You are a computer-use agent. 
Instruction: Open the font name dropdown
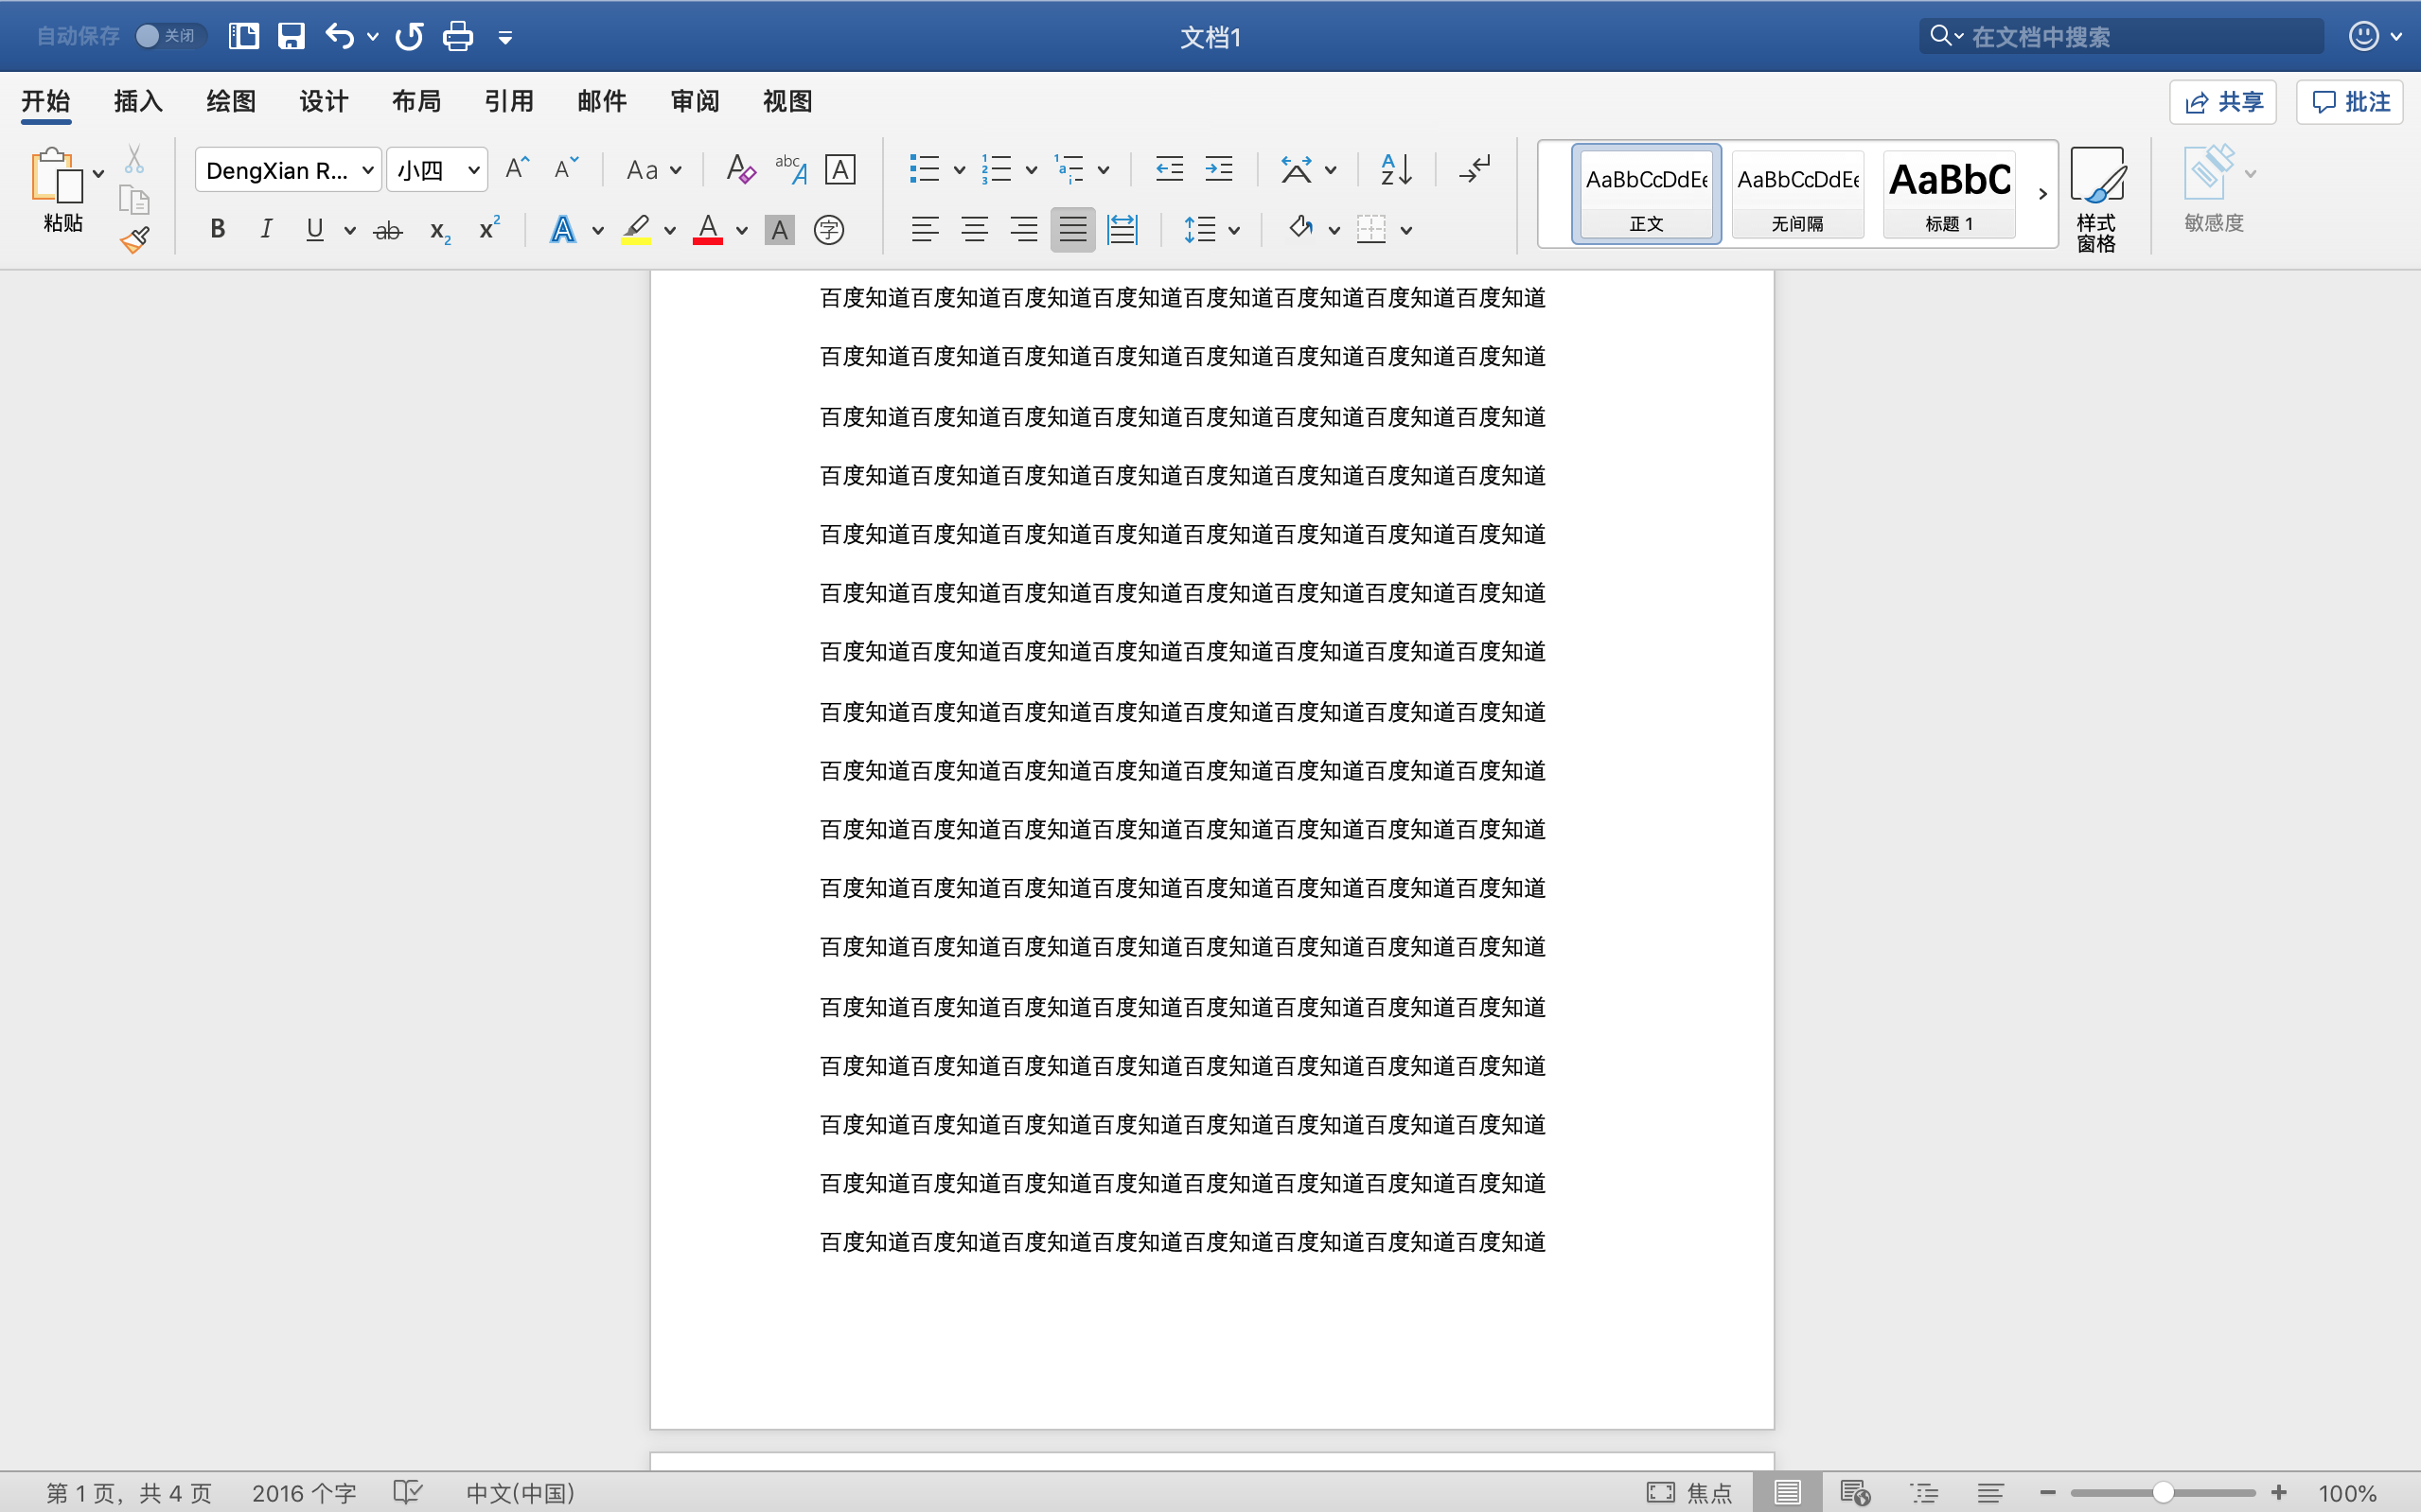pyautogui.click(x=367, y=170)
